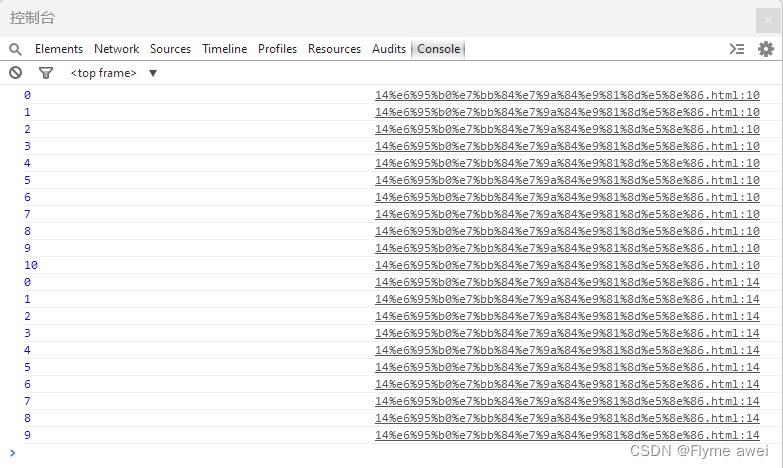Select logged value 9 on the html:10 row
The height and width of the screenshot is (468, 783).
[x=27, y=248]
